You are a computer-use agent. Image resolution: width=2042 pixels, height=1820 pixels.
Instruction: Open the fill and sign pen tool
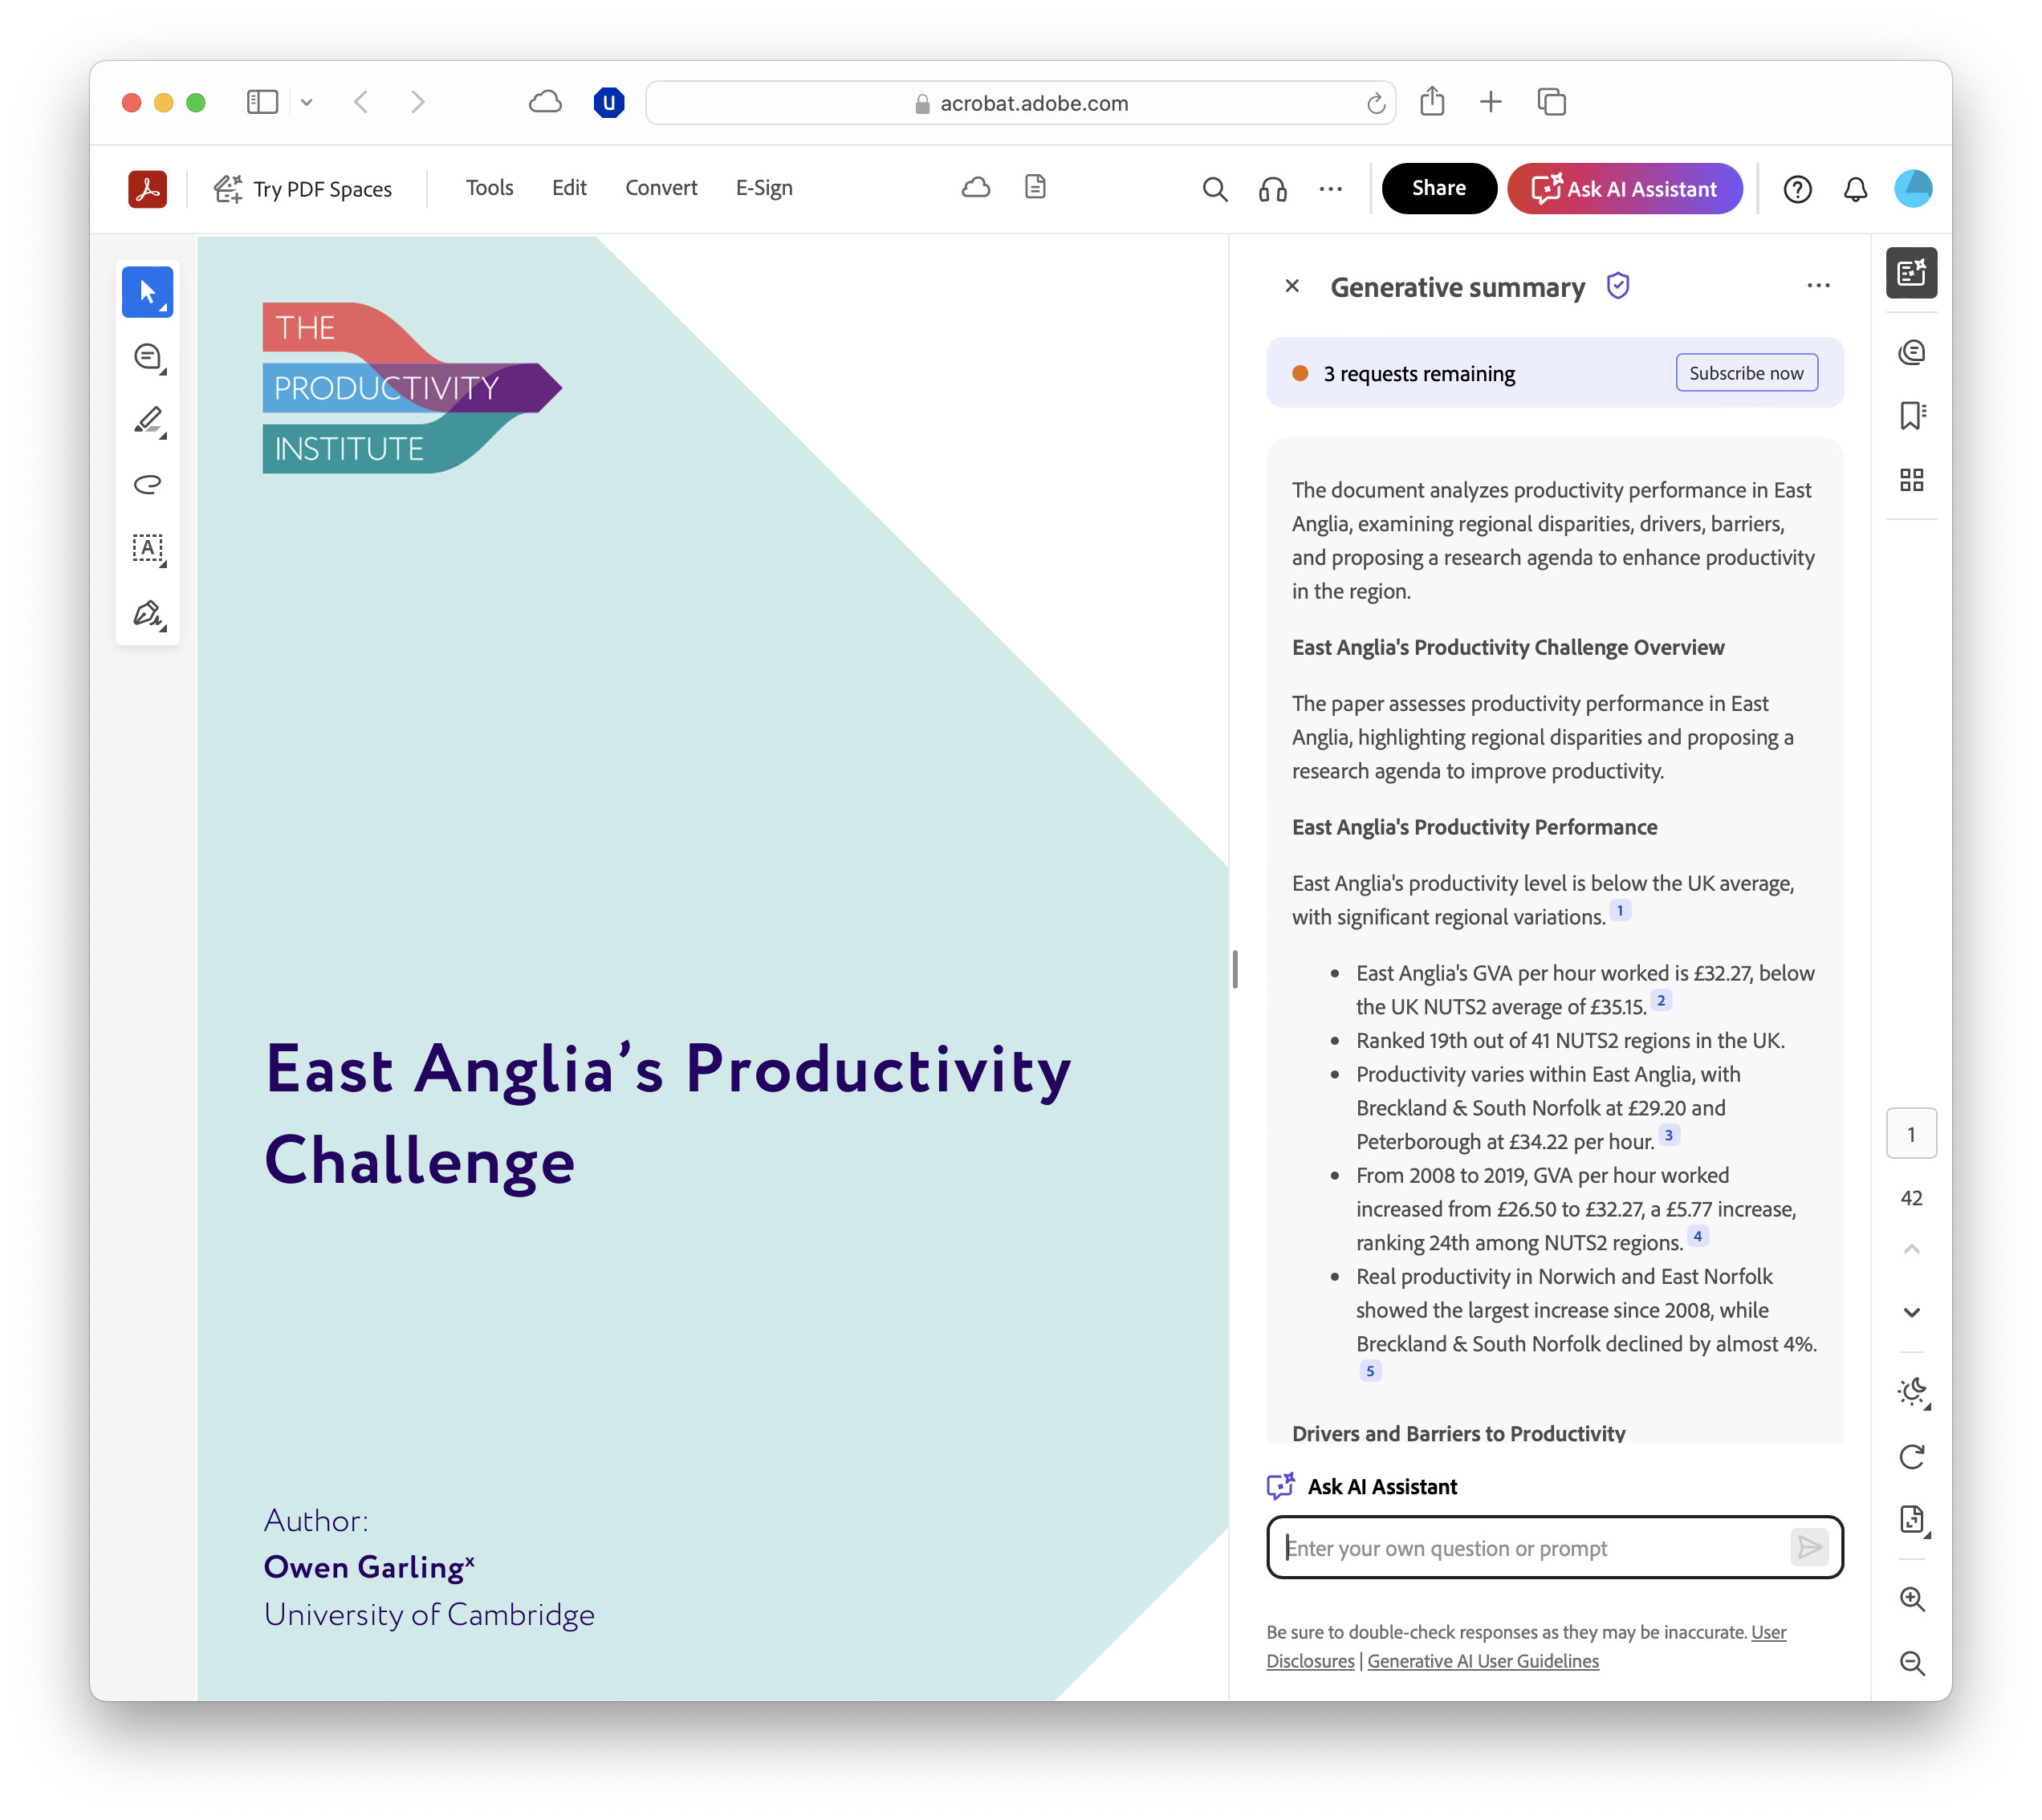(x=148, y=613)
